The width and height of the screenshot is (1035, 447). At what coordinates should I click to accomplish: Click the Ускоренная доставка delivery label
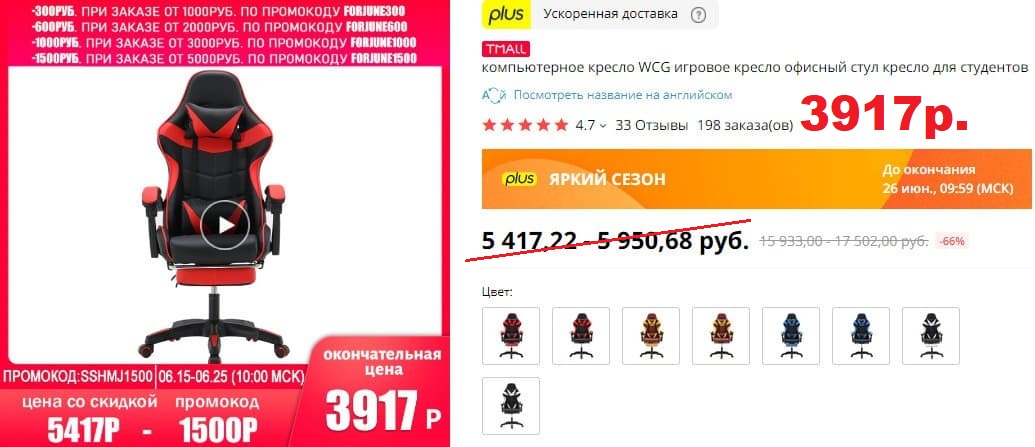610,14
